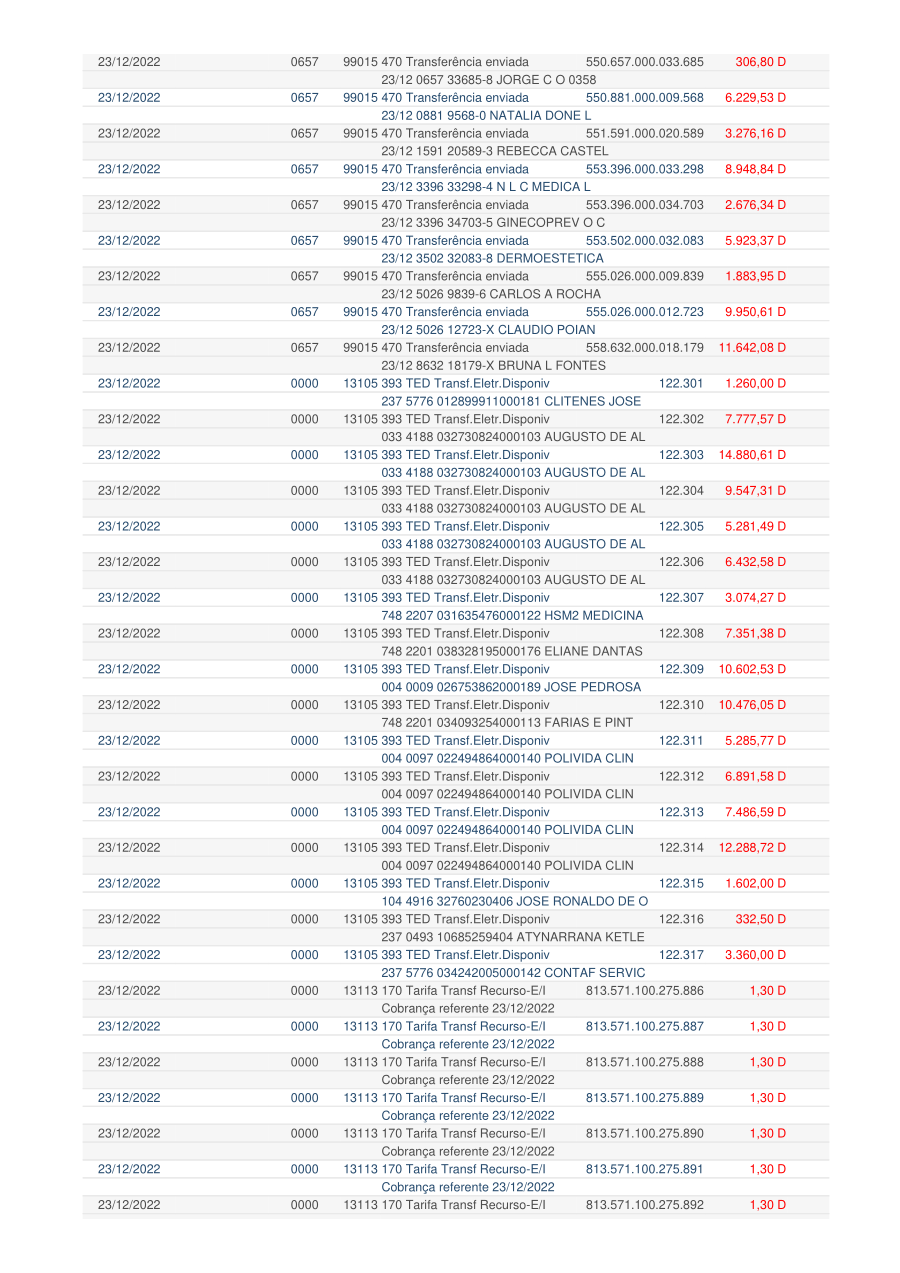This screenshot has height=1273, width=900.
Task: Click the CLITENES JOSE recipient line
Action: [511, 401]
